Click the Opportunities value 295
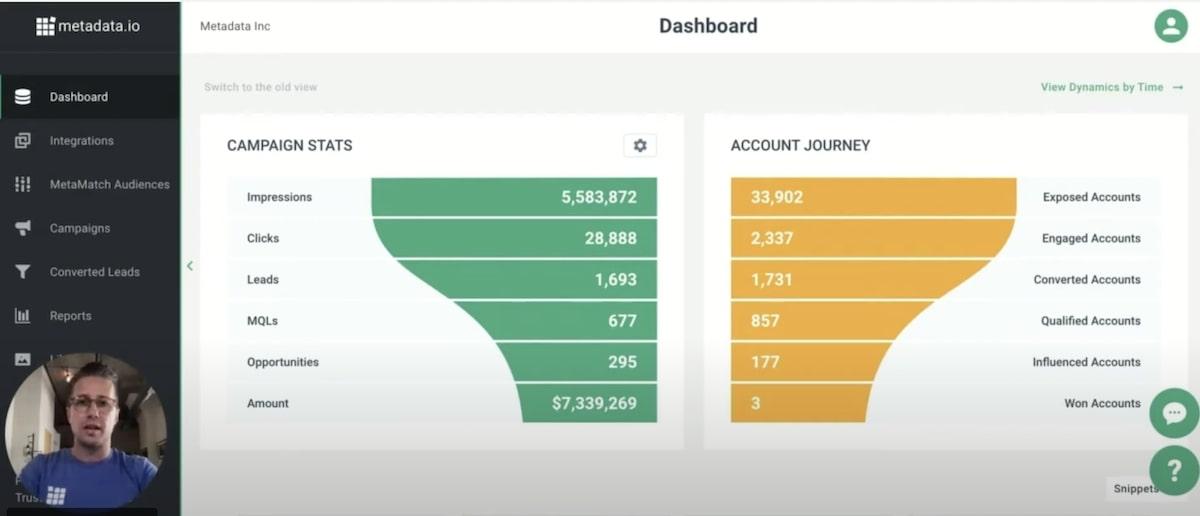Screen dimensions: 1200x516 coord(622,362)
